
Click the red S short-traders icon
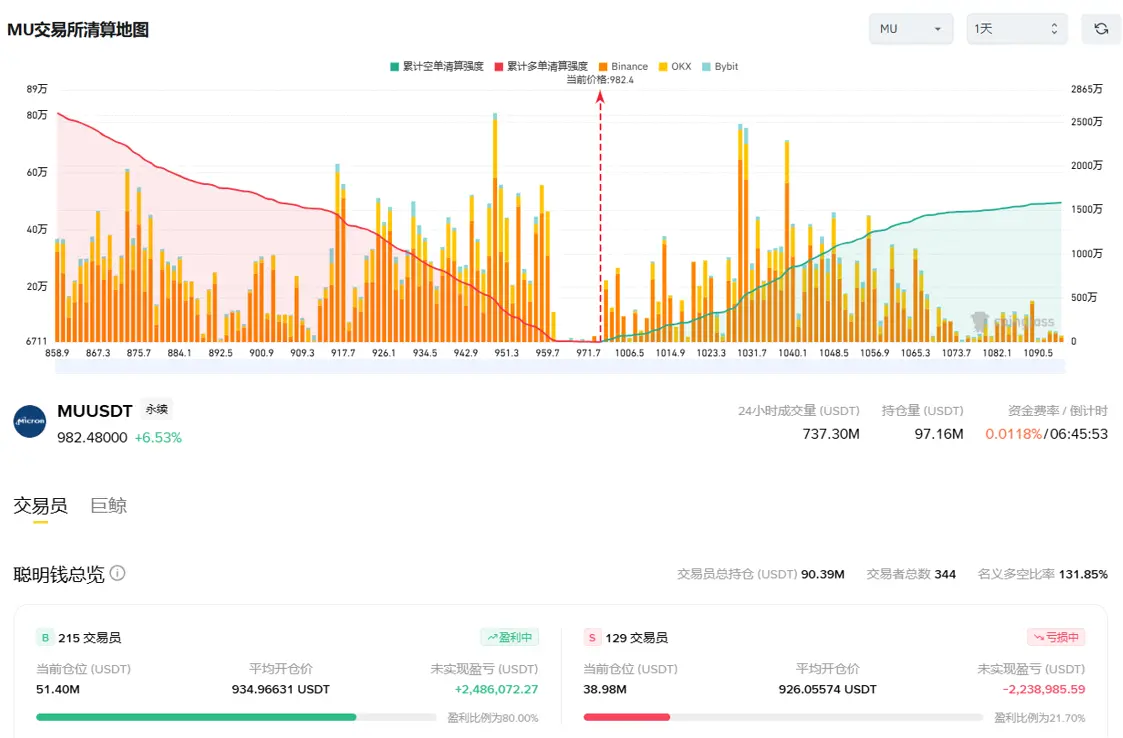tap(592, 638)
